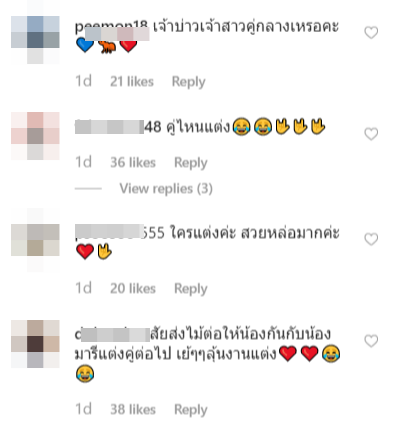This screenshot has width=405, height=428.
Task: Open third commenter's beige avatar
Action: click(x=35, y=240)
